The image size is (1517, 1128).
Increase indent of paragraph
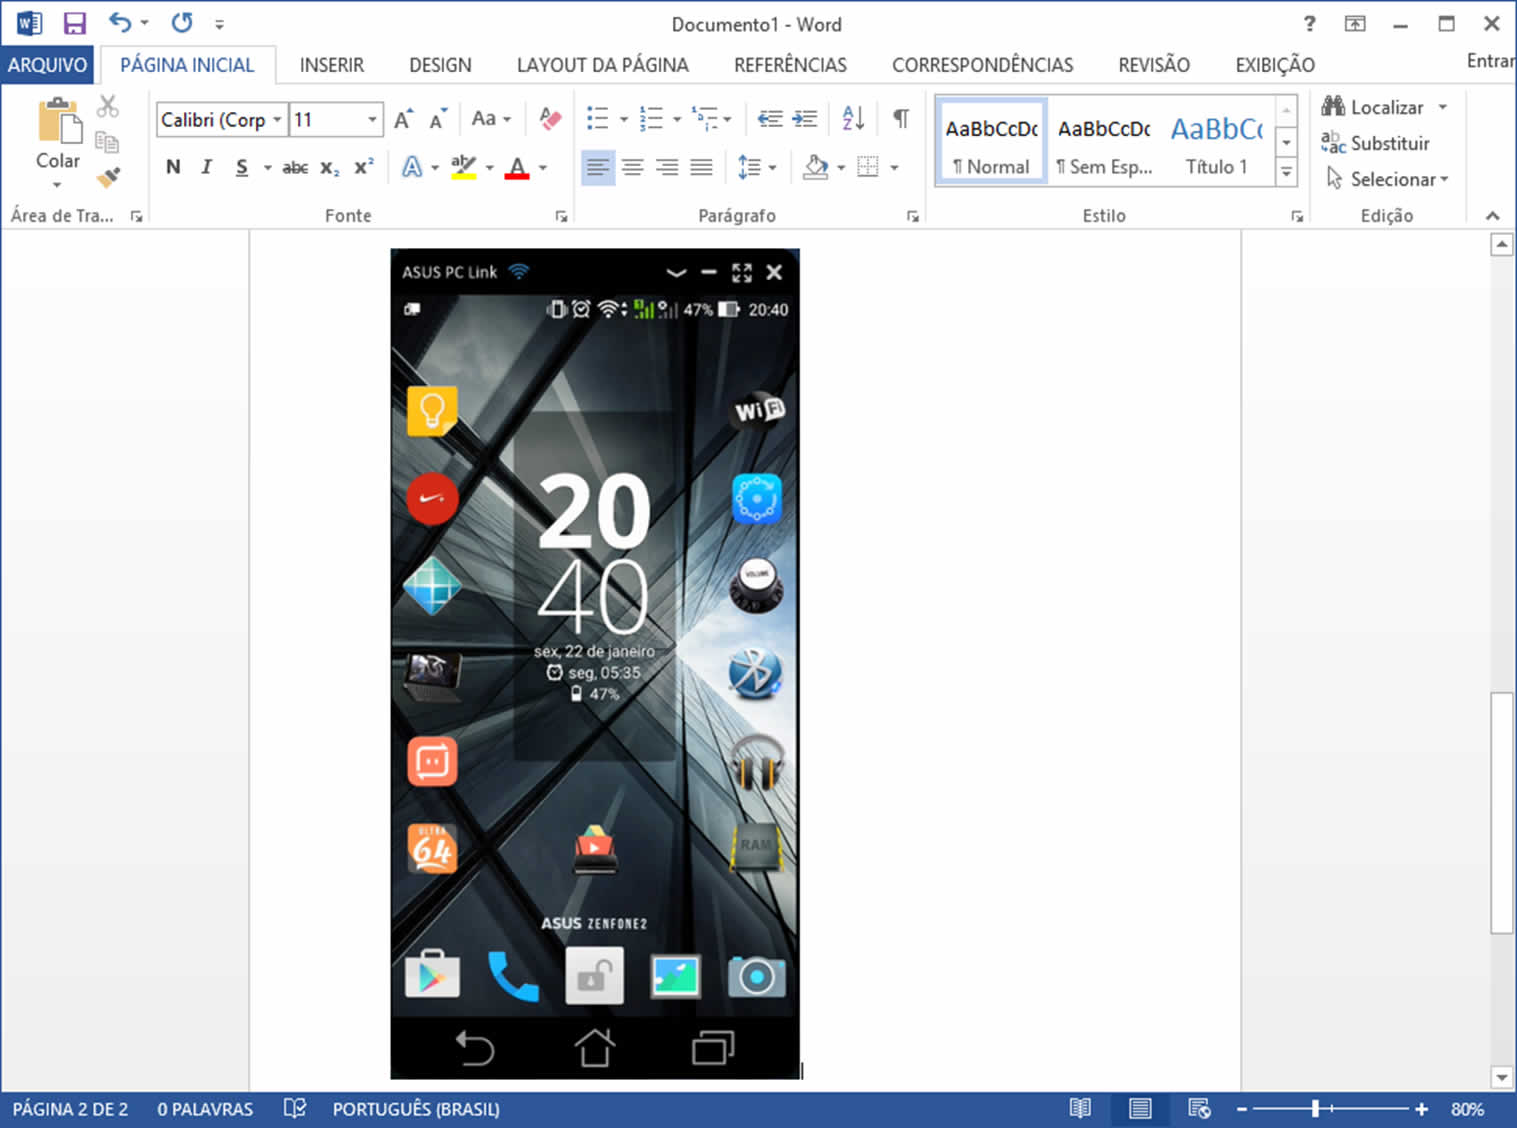tap(805, 119)
